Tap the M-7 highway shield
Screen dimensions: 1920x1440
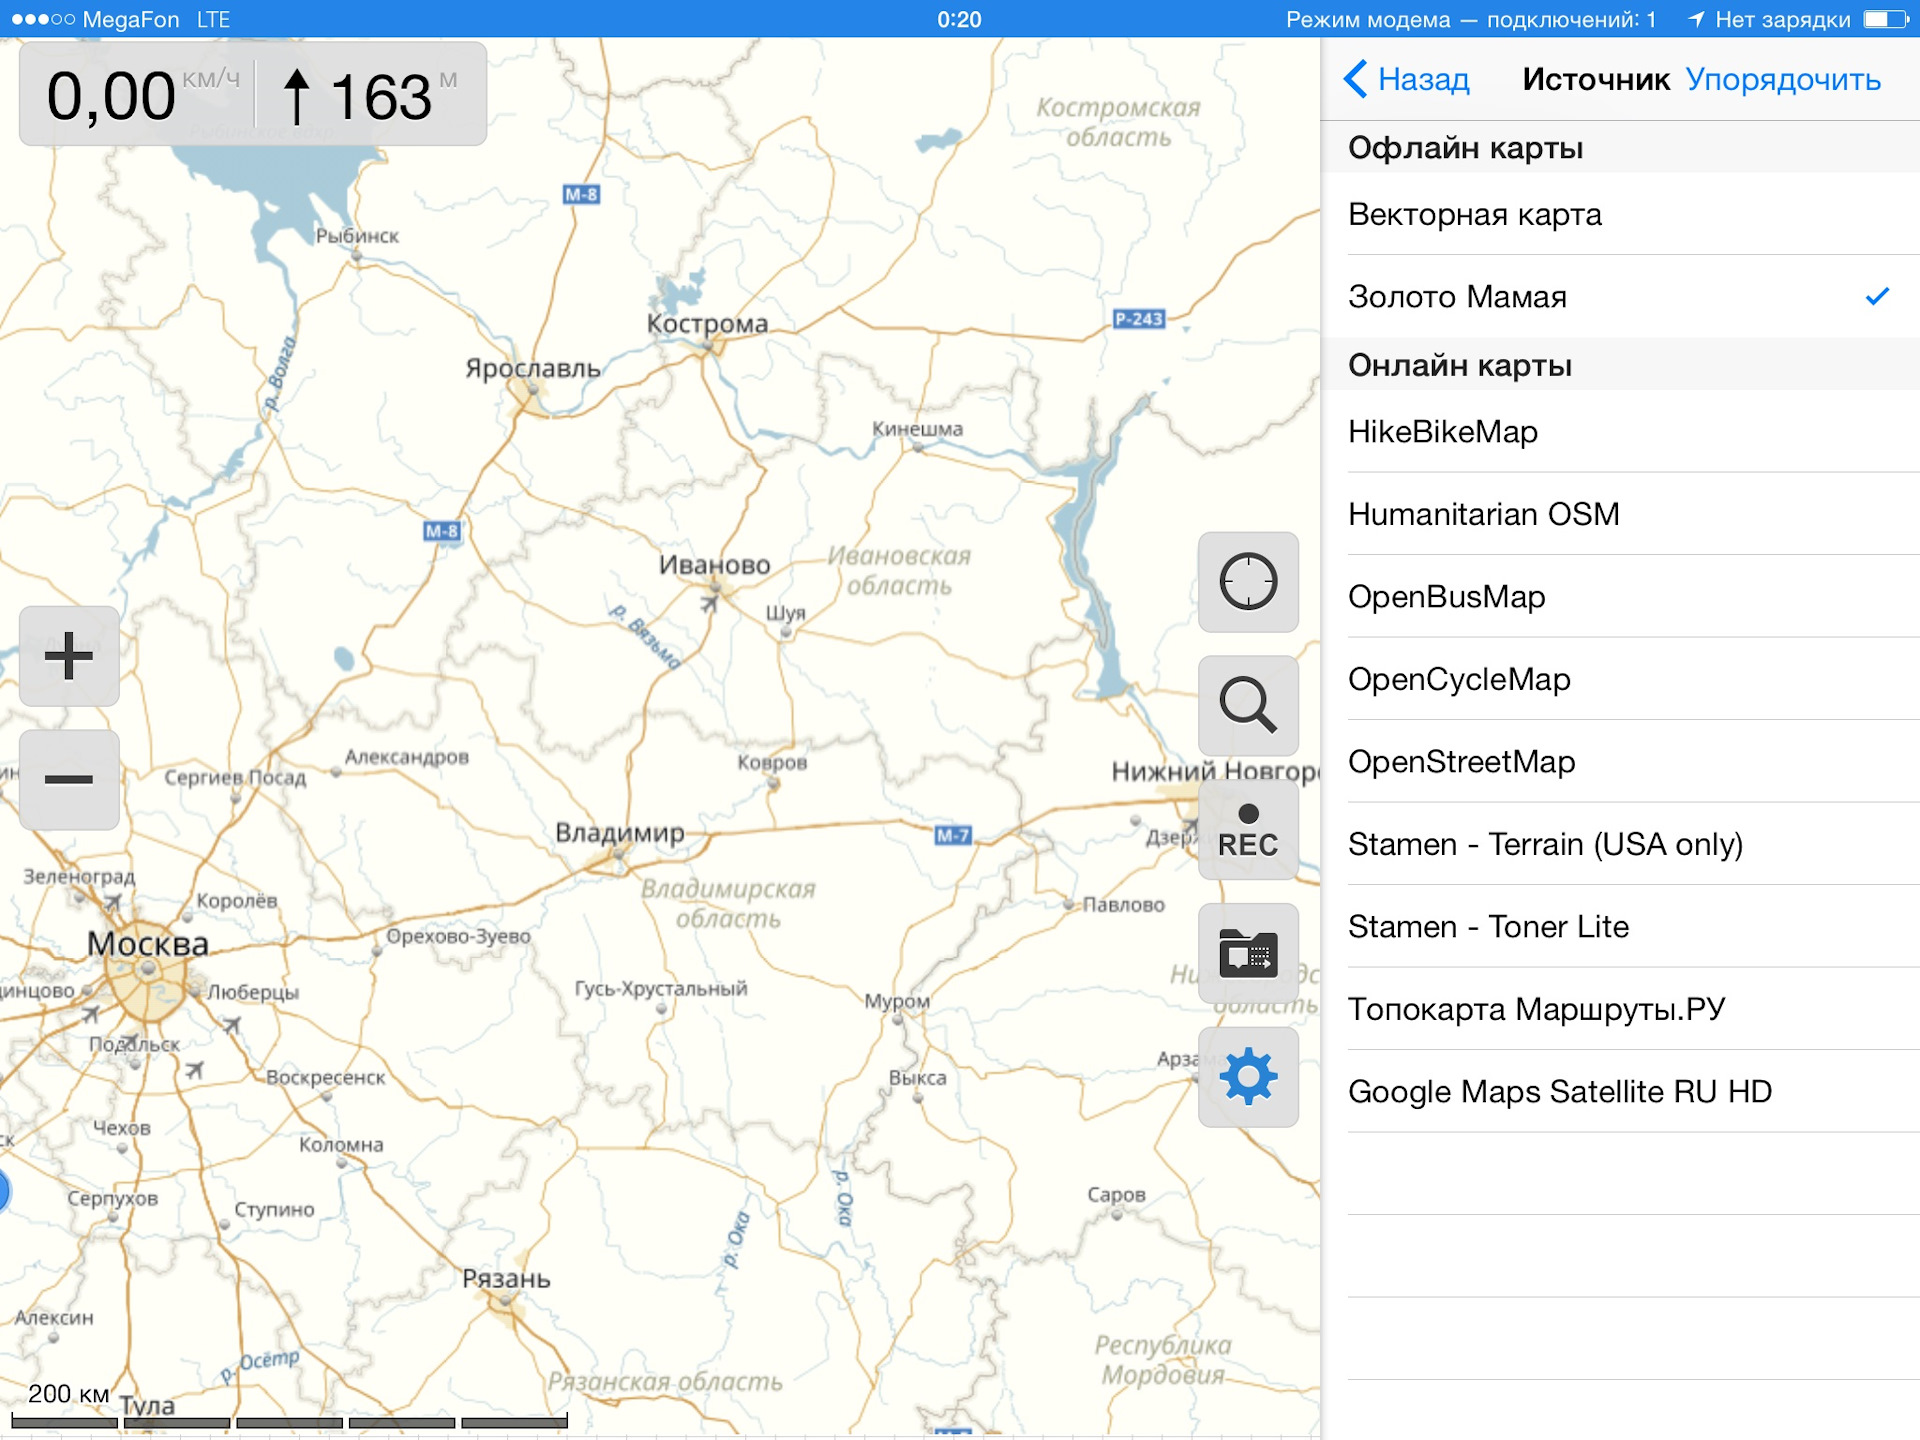point(952,835)
